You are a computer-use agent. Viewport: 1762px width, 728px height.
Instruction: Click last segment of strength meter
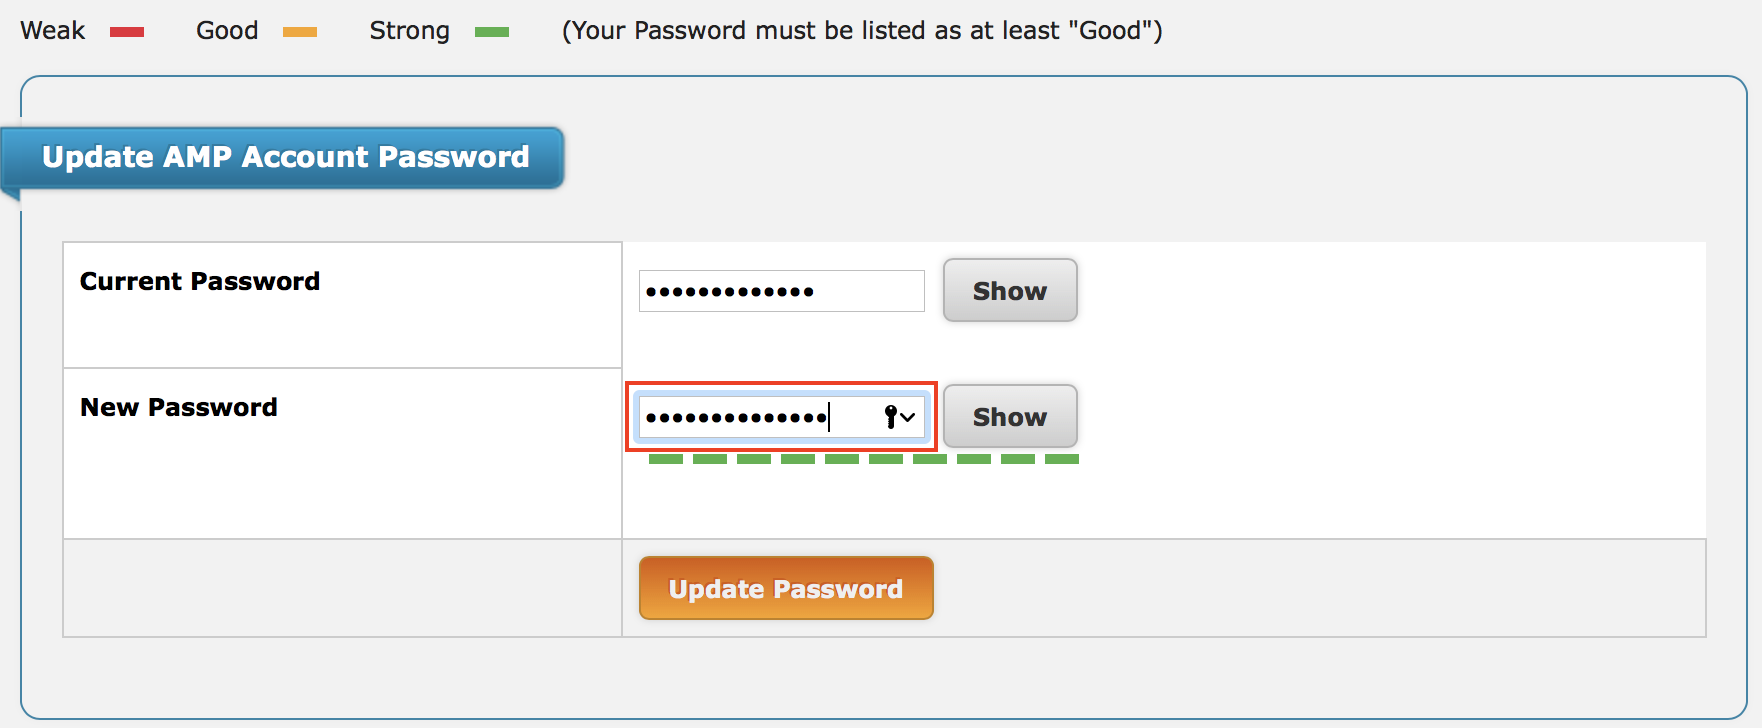tap(1062, 459)
